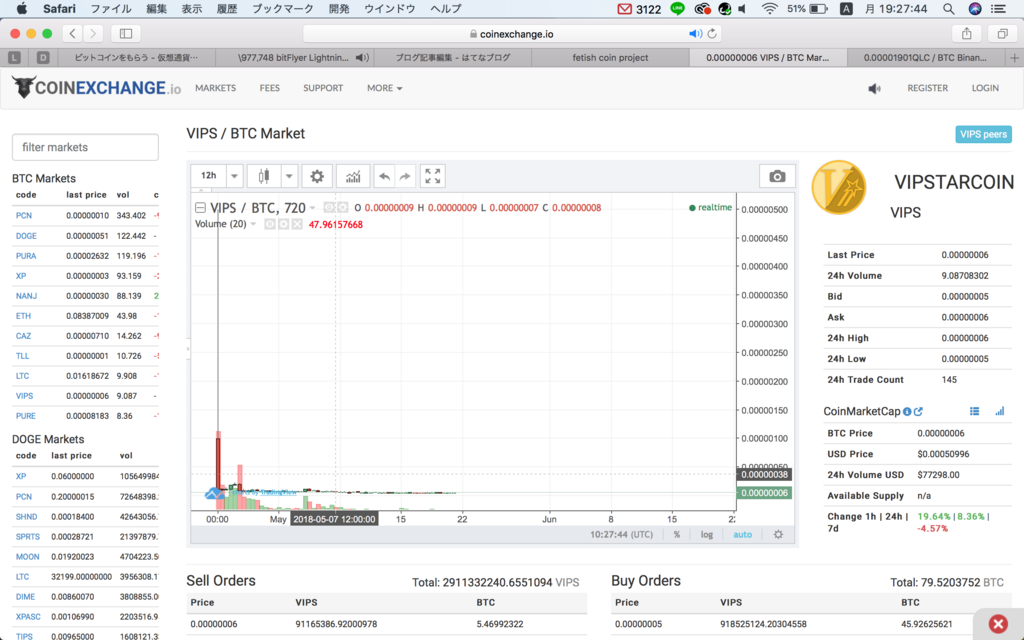Expand the VIPS / BTC, 720 title arrow
Viewport: 1024px width, 640px height.
point(312,208)
